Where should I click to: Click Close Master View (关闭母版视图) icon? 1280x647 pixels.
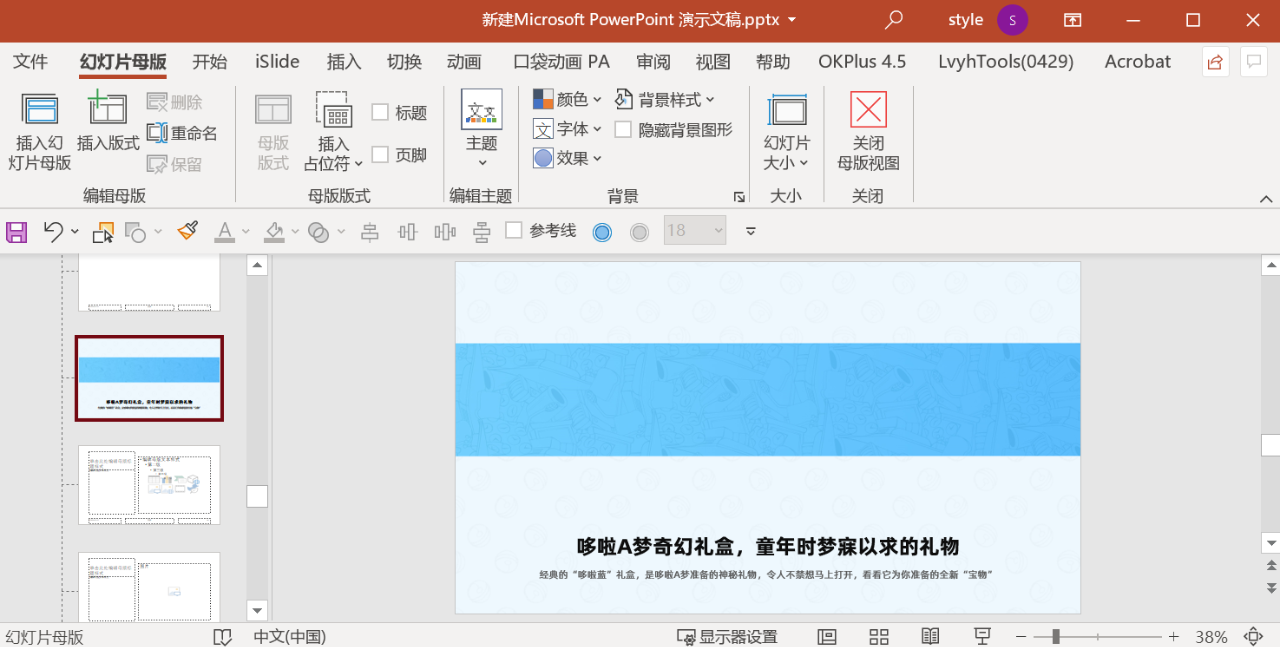click(x=868, y=109)
